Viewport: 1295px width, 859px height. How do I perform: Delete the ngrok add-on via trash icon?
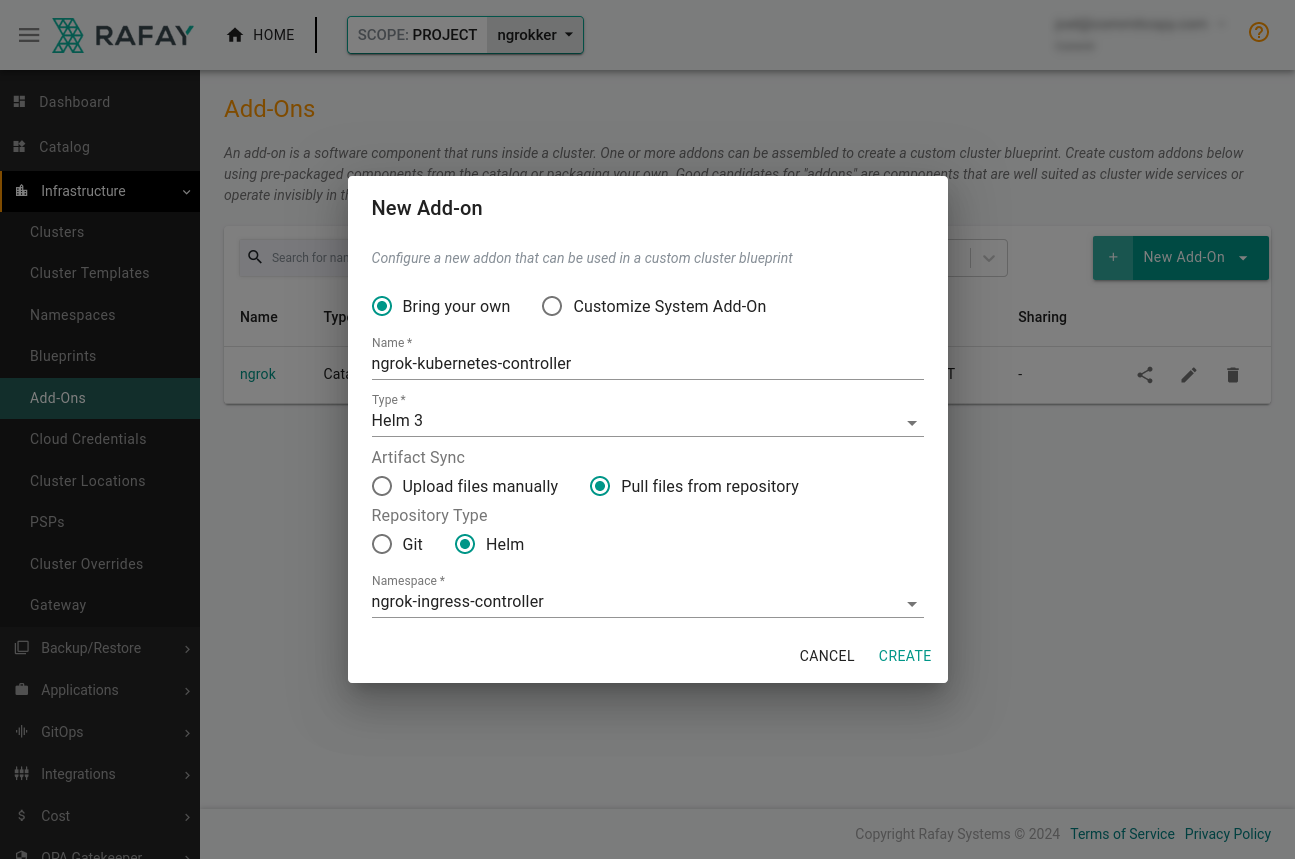(1232, 375)
